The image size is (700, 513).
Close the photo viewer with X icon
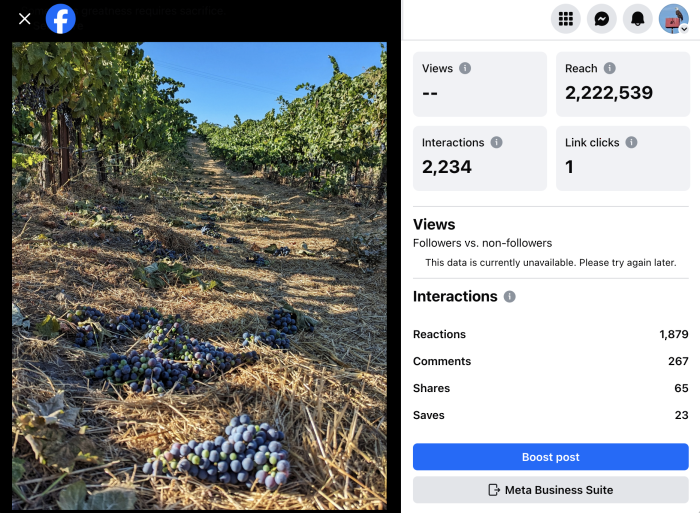tap(25, 19)
